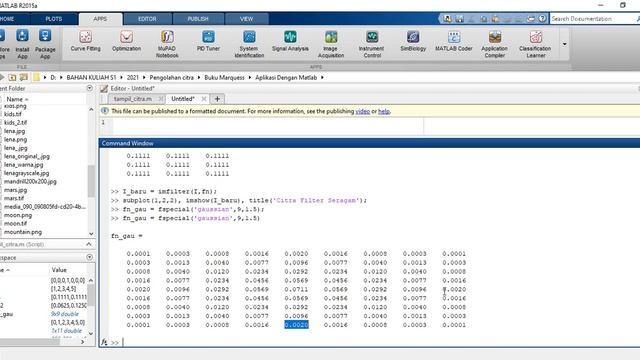
Task: Collapse the file details panel chevron
Action: 89,244
